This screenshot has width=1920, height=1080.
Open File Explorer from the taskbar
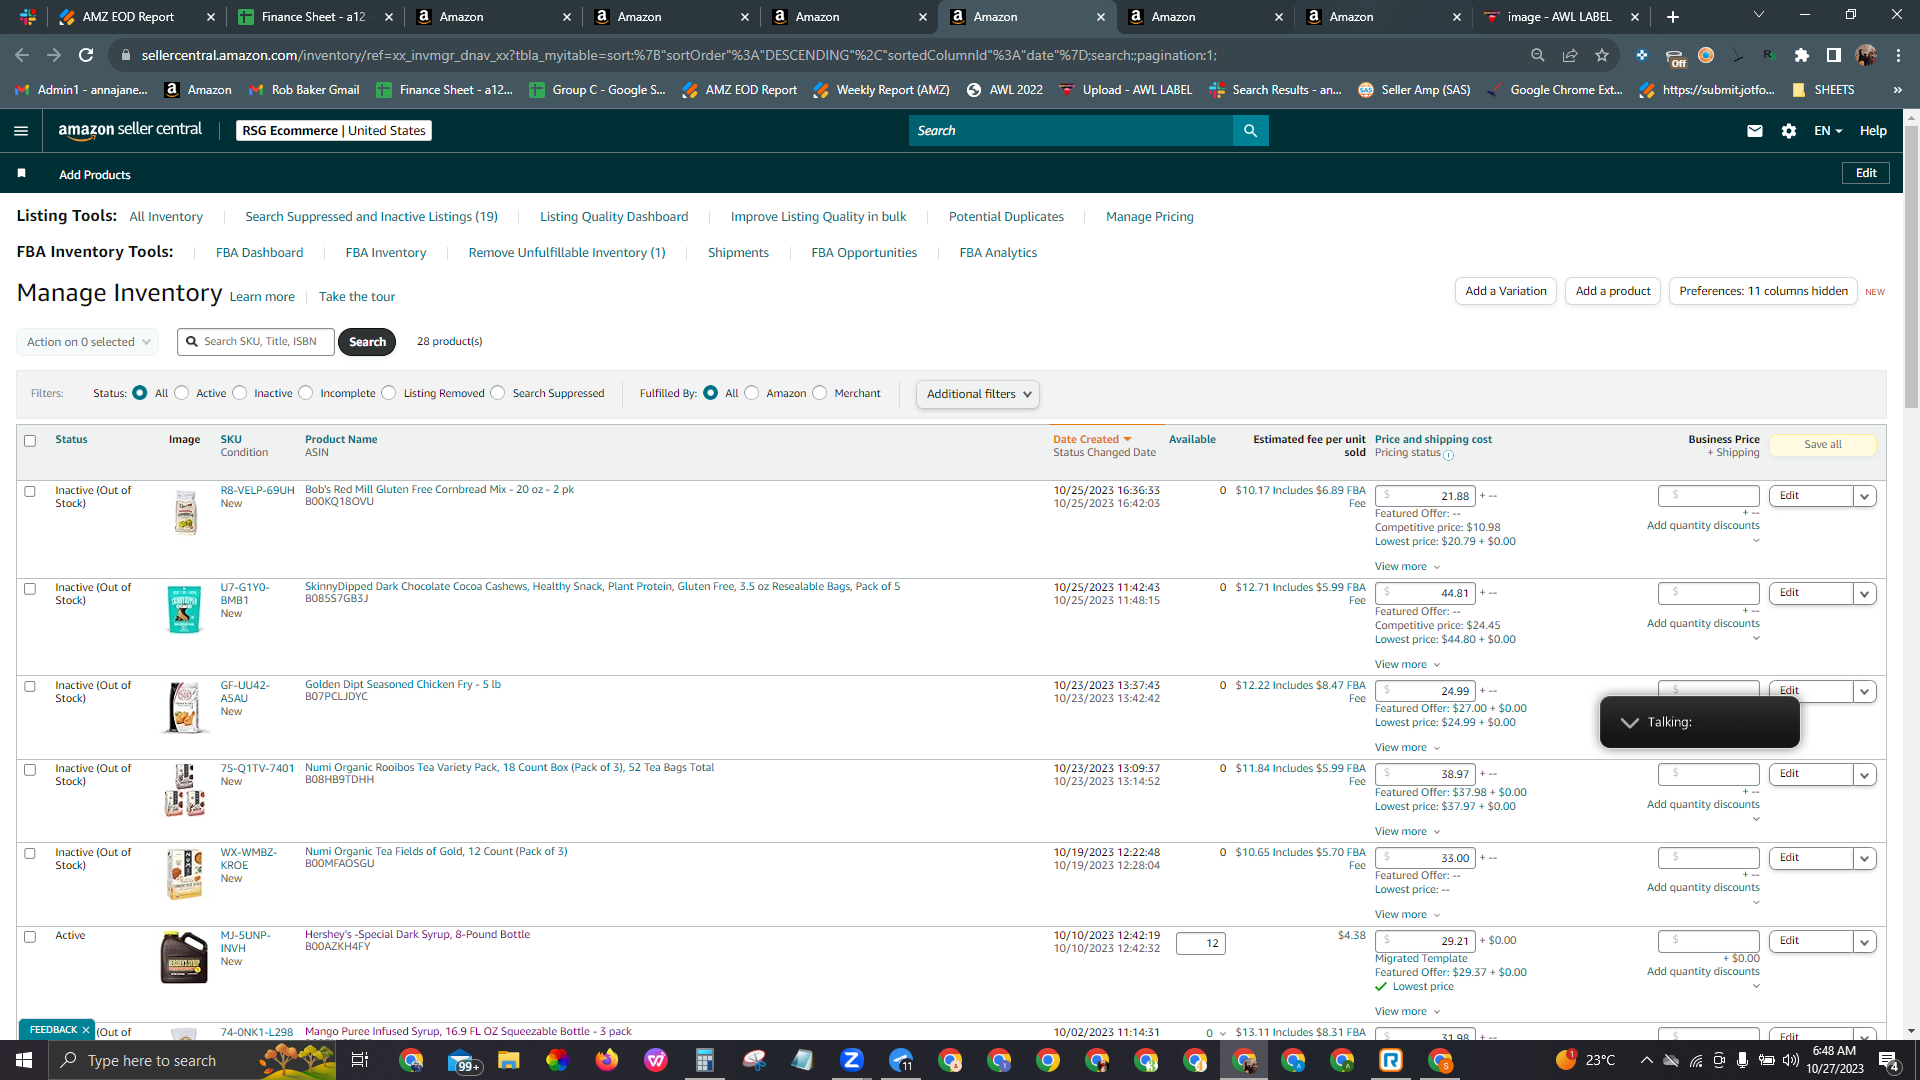[x=509, y=1060]
